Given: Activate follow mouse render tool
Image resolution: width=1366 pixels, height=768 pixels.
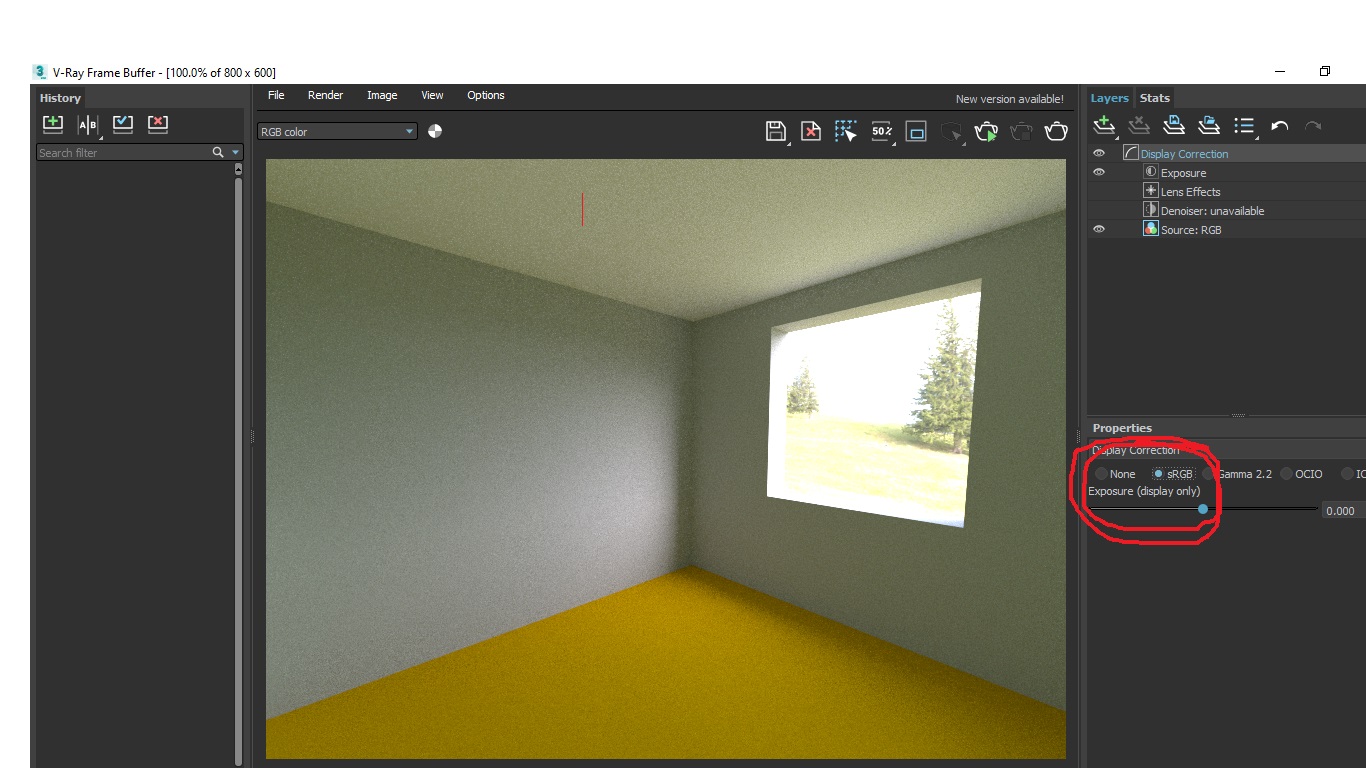Looking at the screenshot, I should (846, 131).
